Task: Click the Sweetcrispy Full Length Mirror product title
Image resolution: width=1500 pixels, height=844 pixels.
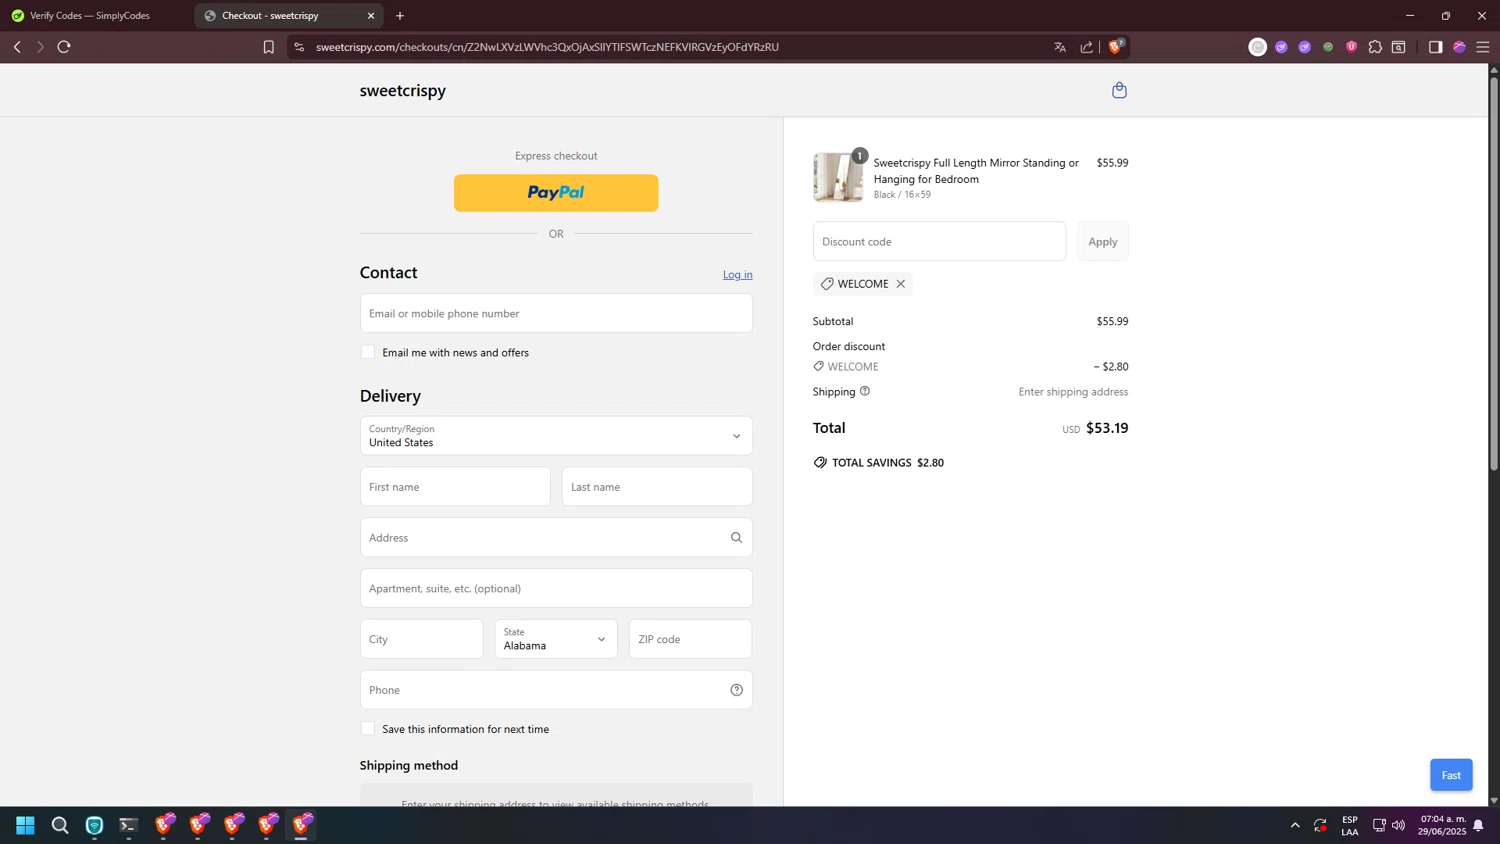Action: point(976,171)
